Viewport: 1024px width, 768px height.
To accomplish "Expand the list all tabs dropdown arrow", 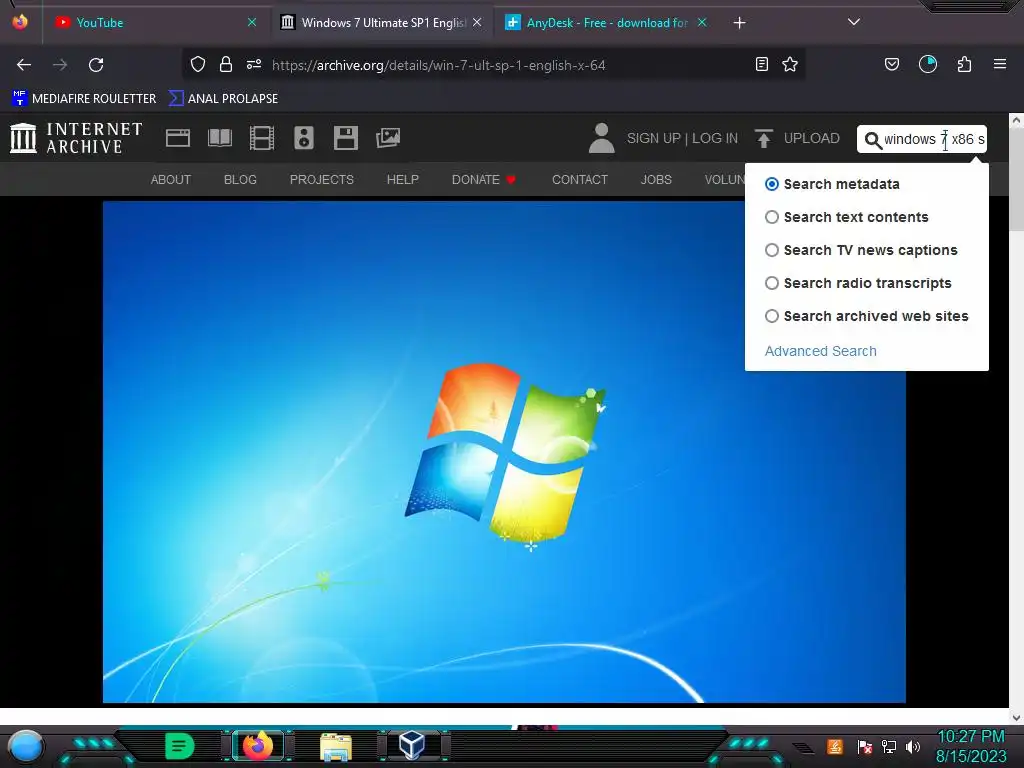I will [x=854, y=22].
